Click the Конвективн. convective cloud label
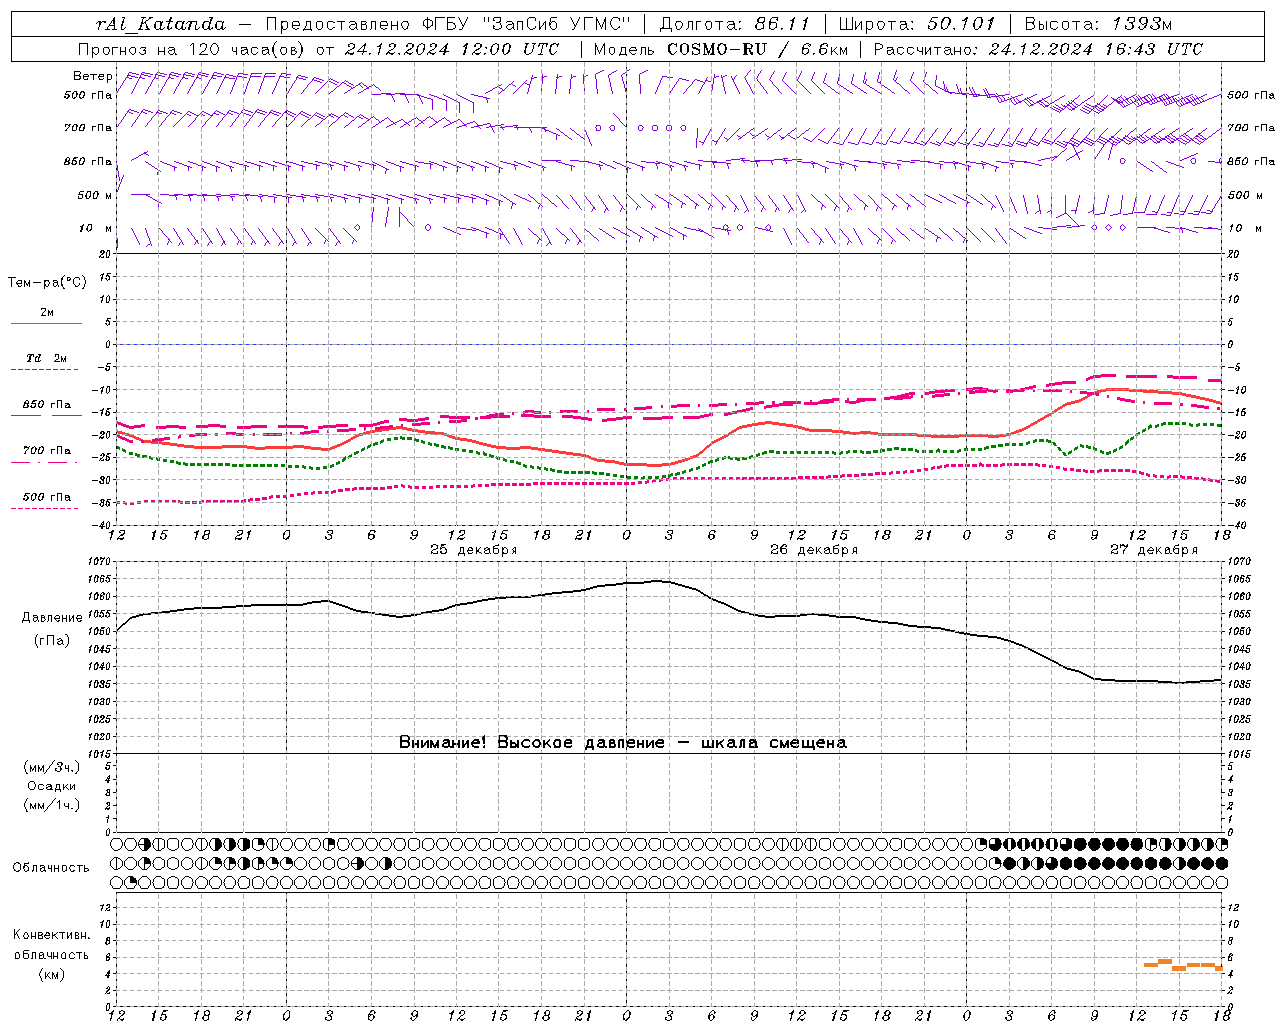 52,936
